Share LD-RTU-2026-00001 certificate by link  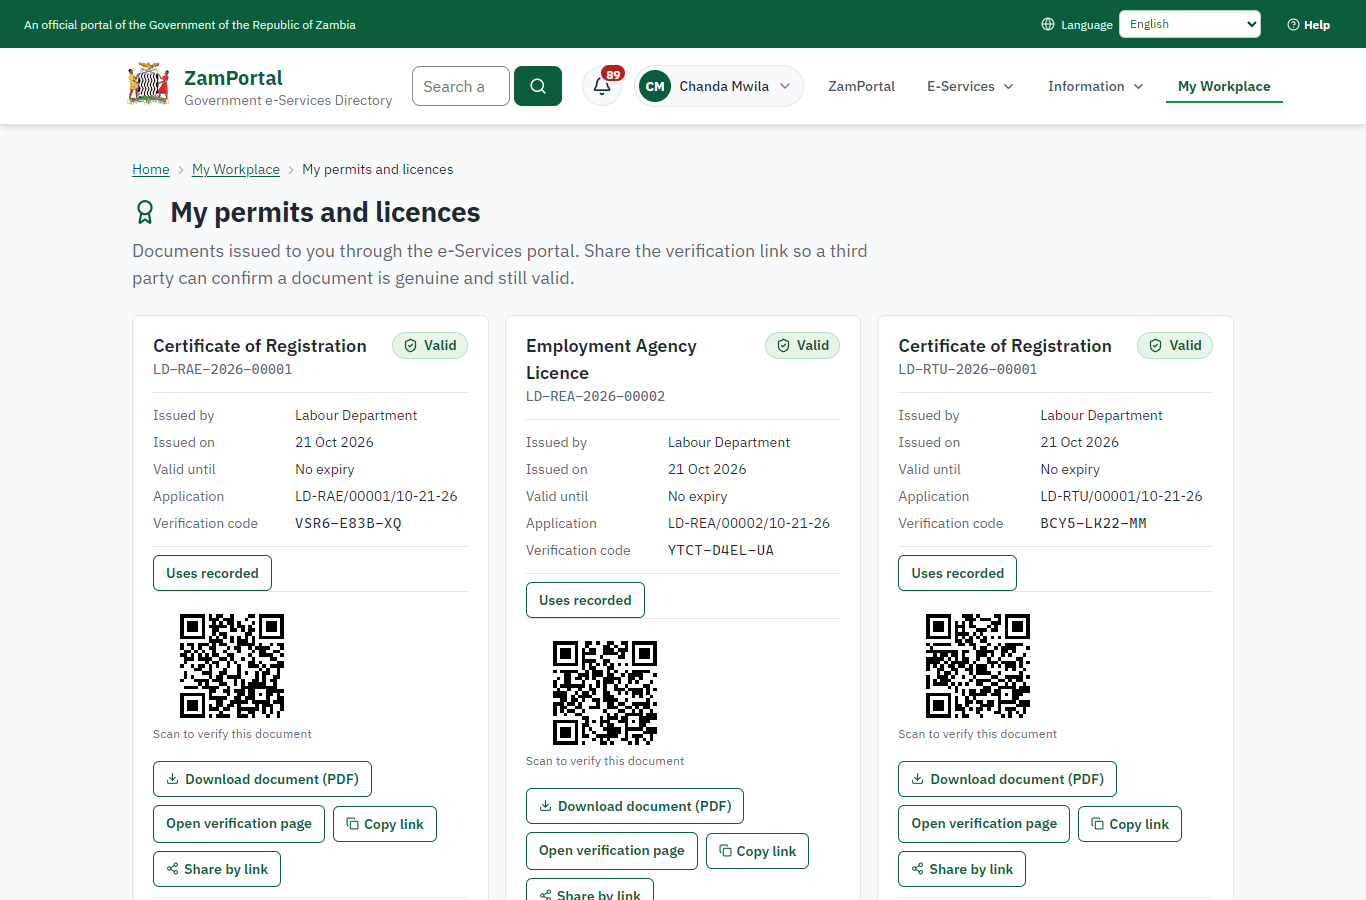(962, 869)
